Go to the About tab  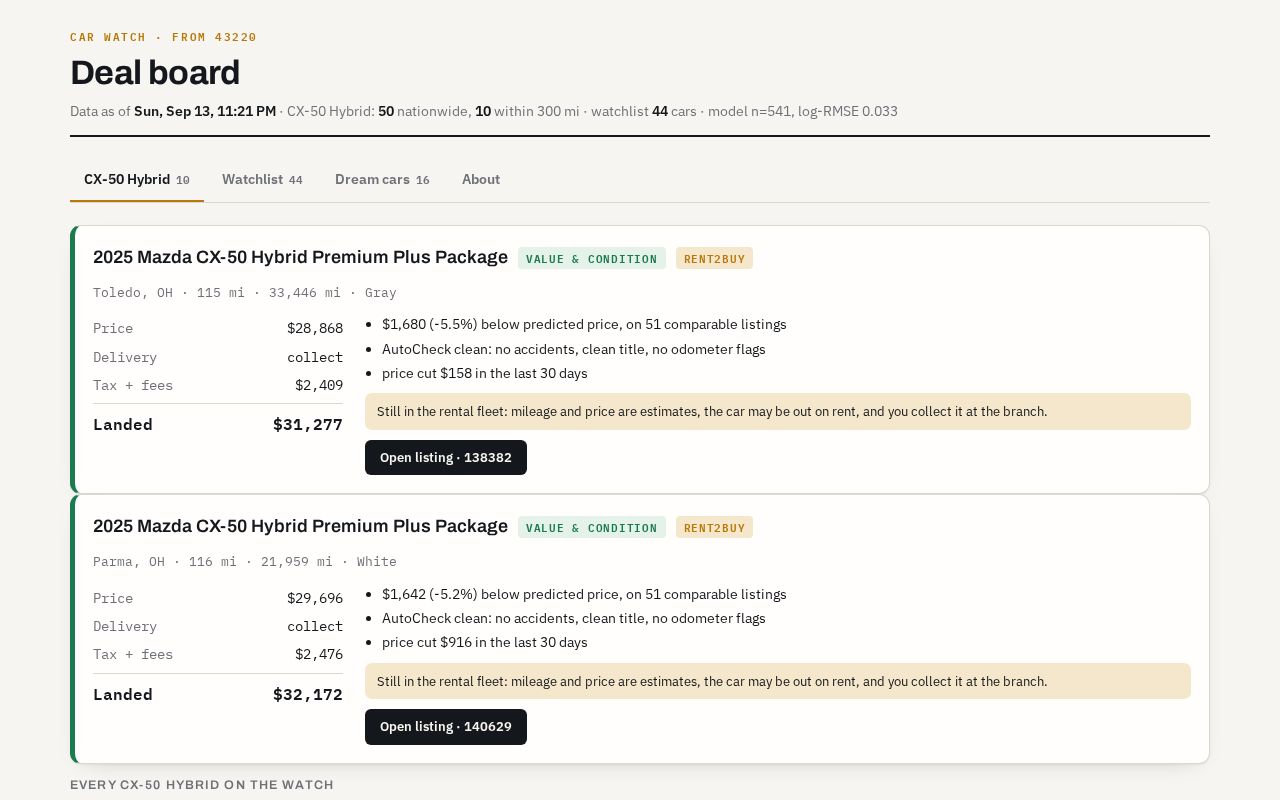(x=481, y=180)
